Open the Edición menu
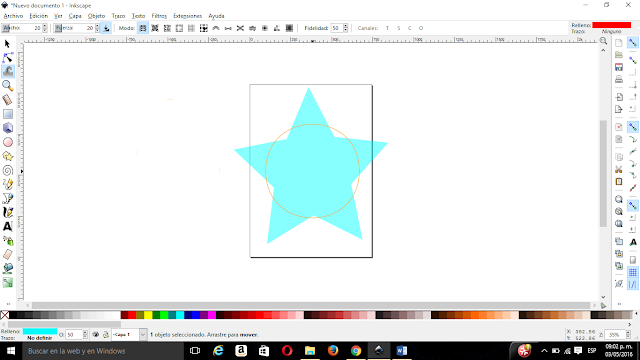The height and width of the screenshot is (360, 640). click(38, 16)
